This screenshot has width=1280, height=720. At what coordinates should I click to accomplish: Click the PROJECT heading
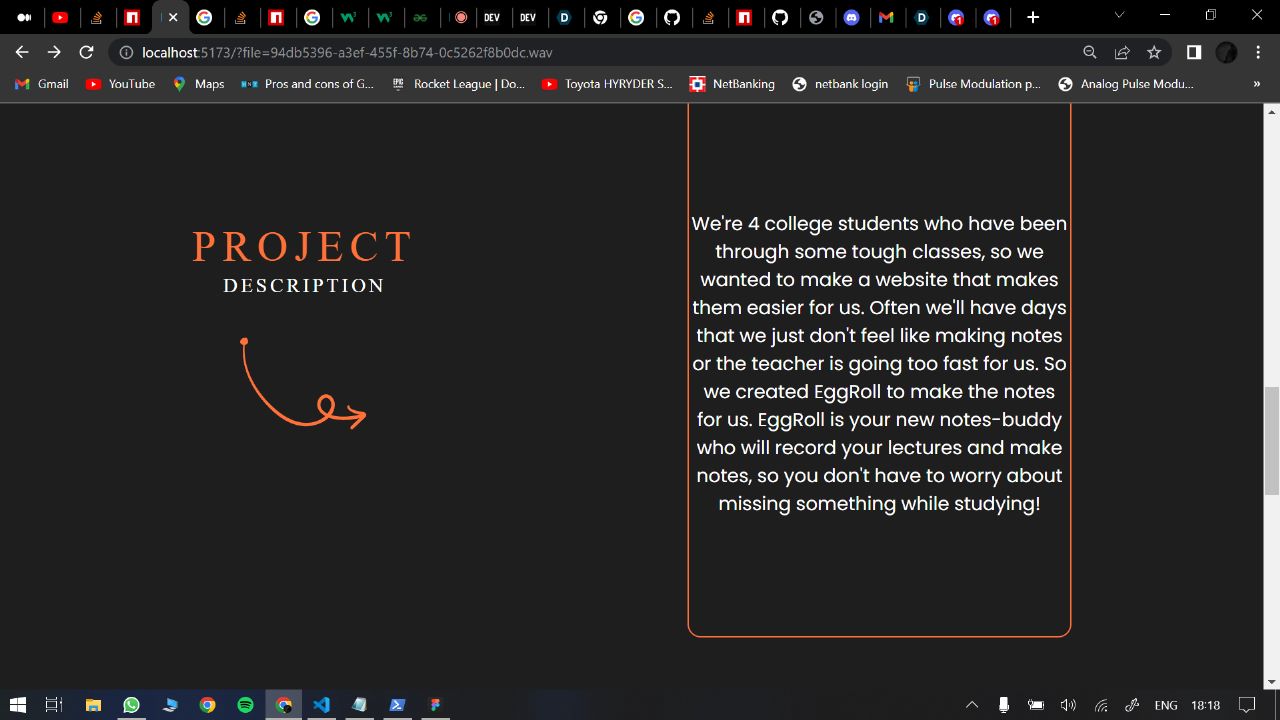[x=303, y=247]
